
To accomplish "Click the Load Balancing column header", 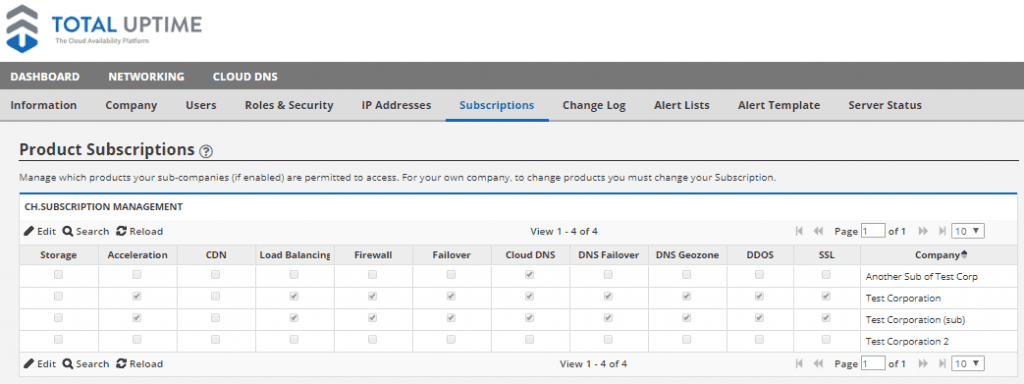I will tap(295, 255).
